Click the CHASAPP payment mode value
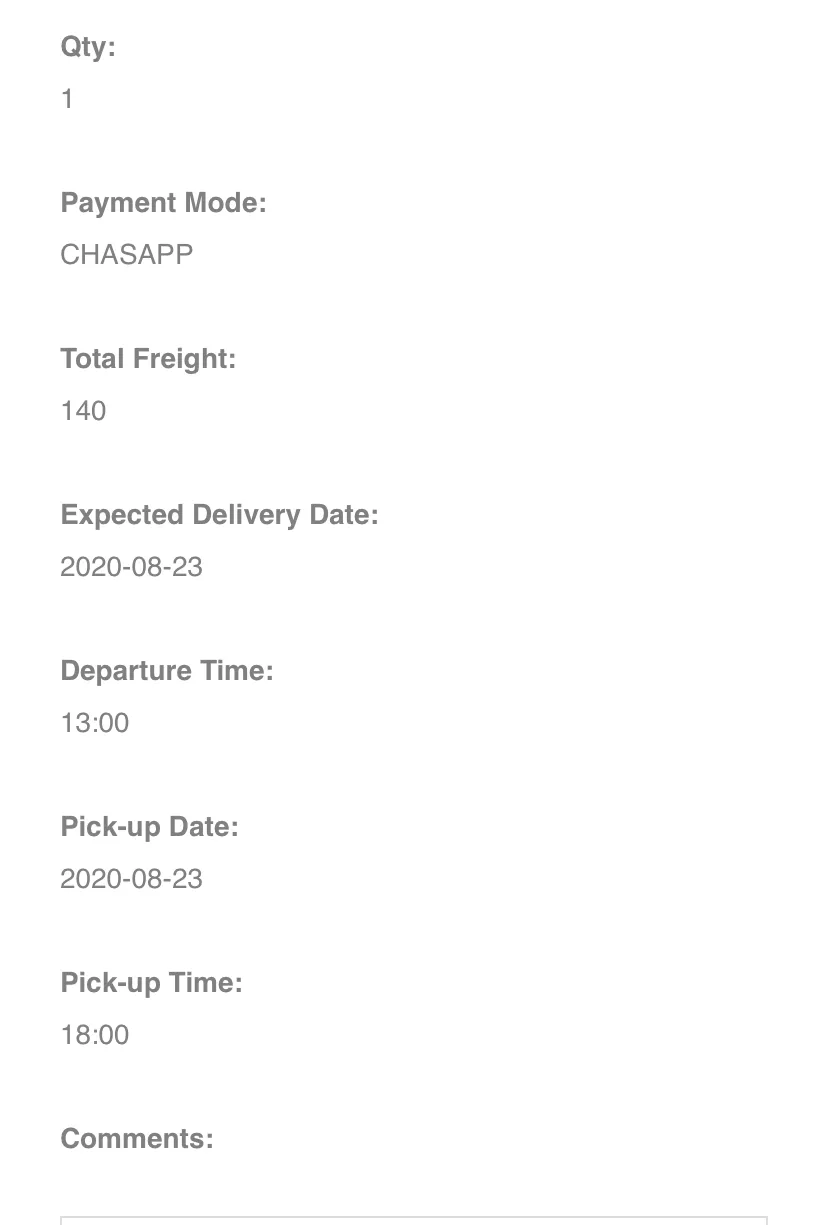The height and width of the screenshot is (1225, 828). point(126,255)
